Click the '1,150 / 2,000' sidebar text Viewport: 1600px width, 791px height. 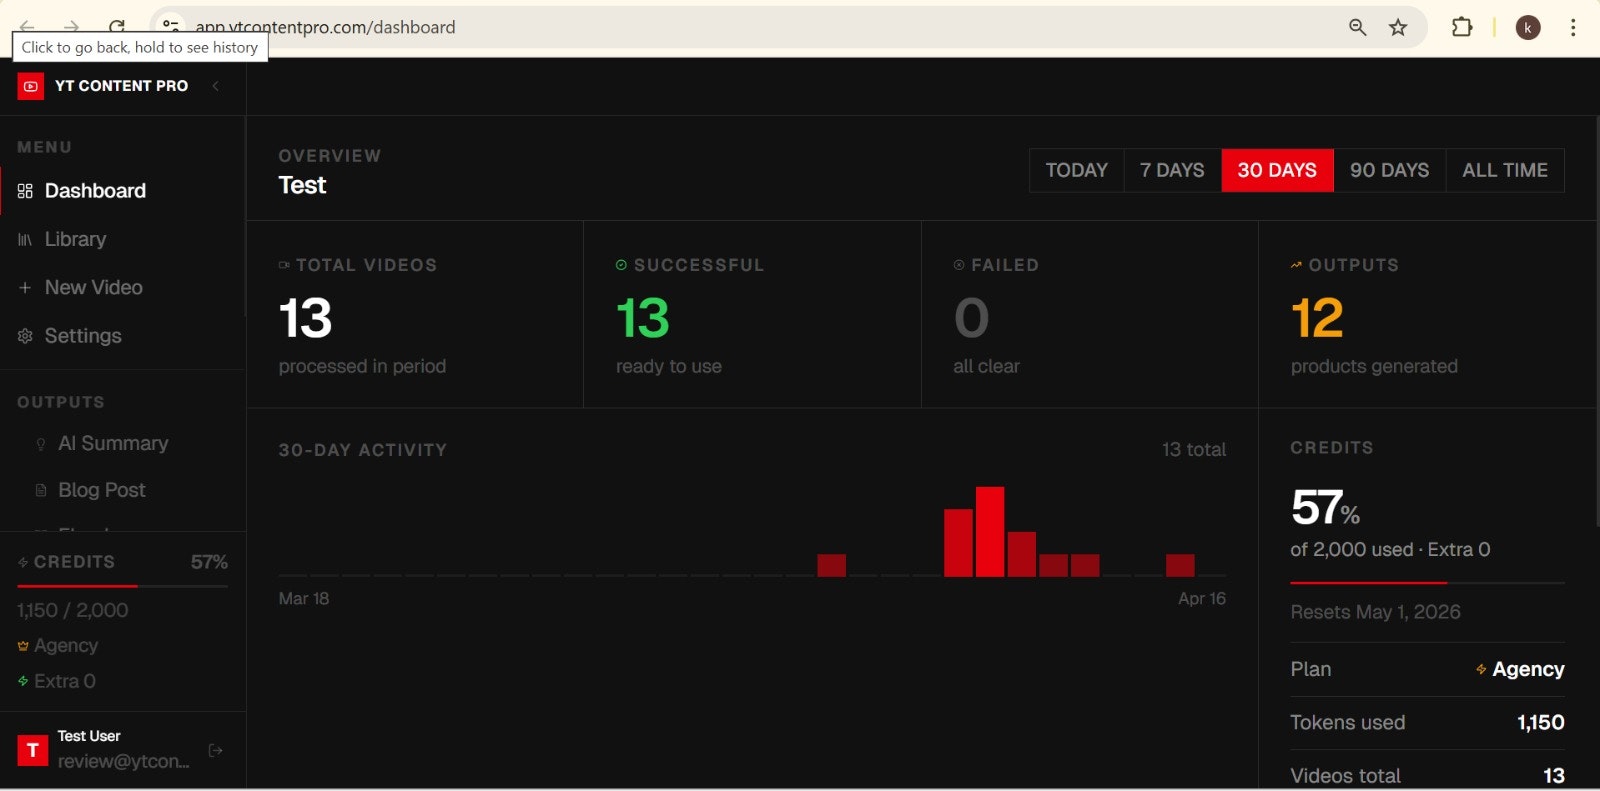coord(73,610)
